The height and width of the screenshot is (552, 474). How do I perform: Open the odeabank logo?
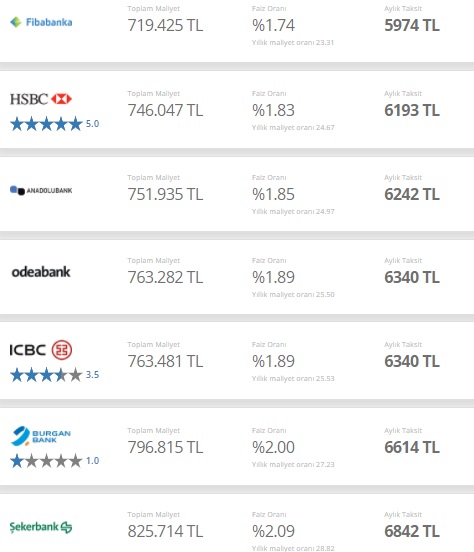point(41,272)
